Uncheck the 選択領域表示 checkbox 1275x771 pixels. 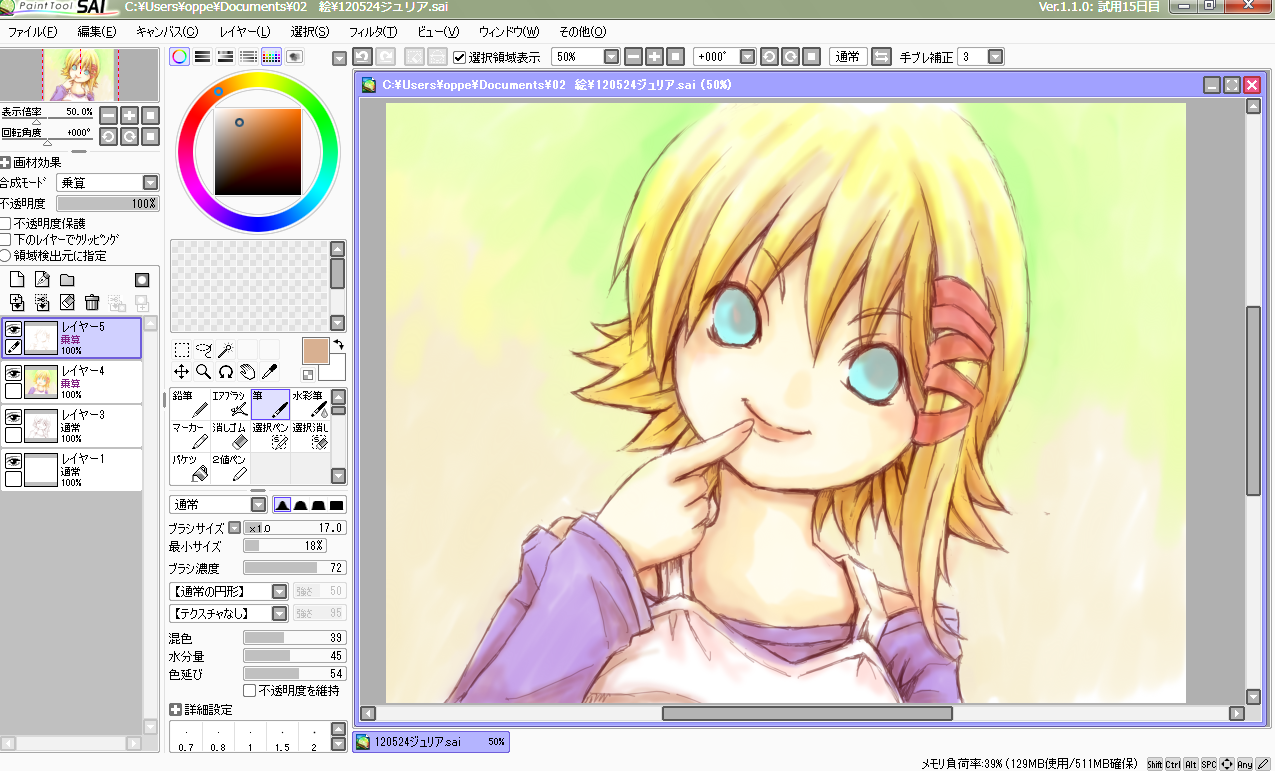[460, 57]
